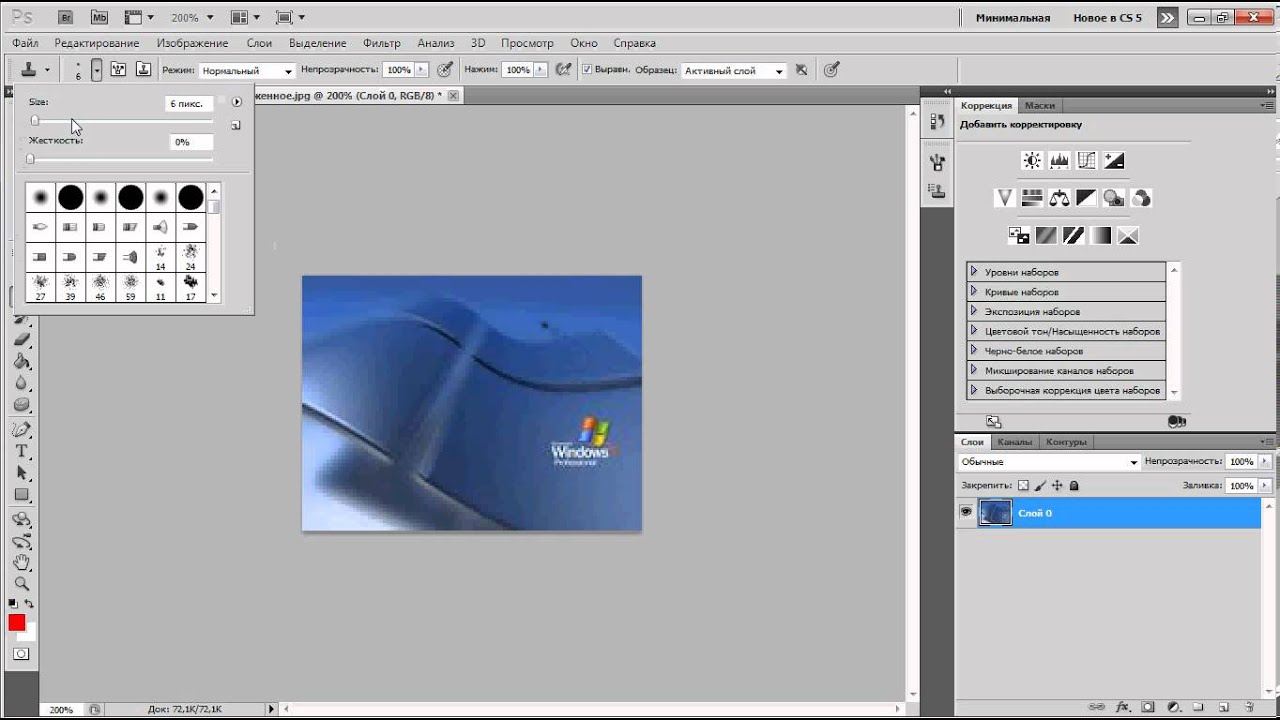Switch to the Контуры tab
Viewport: 1280px width, 720px height.
pos(1066,441)
